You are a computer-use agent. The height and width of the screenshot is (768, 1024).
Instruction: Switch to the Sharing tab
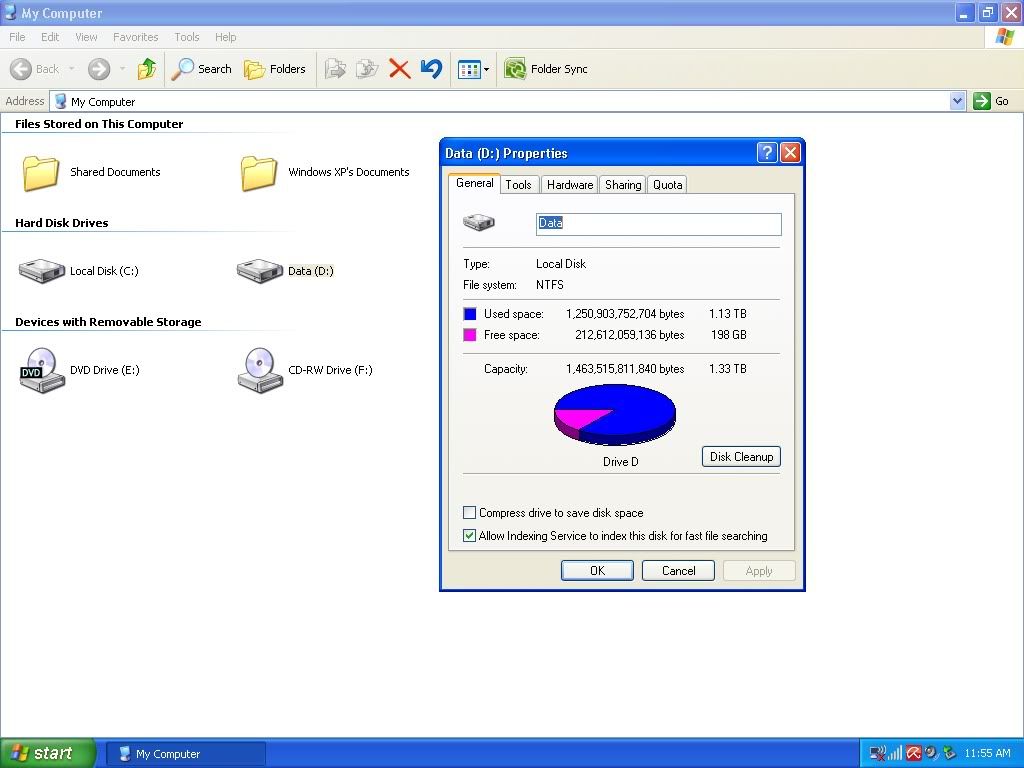(623, 185)
